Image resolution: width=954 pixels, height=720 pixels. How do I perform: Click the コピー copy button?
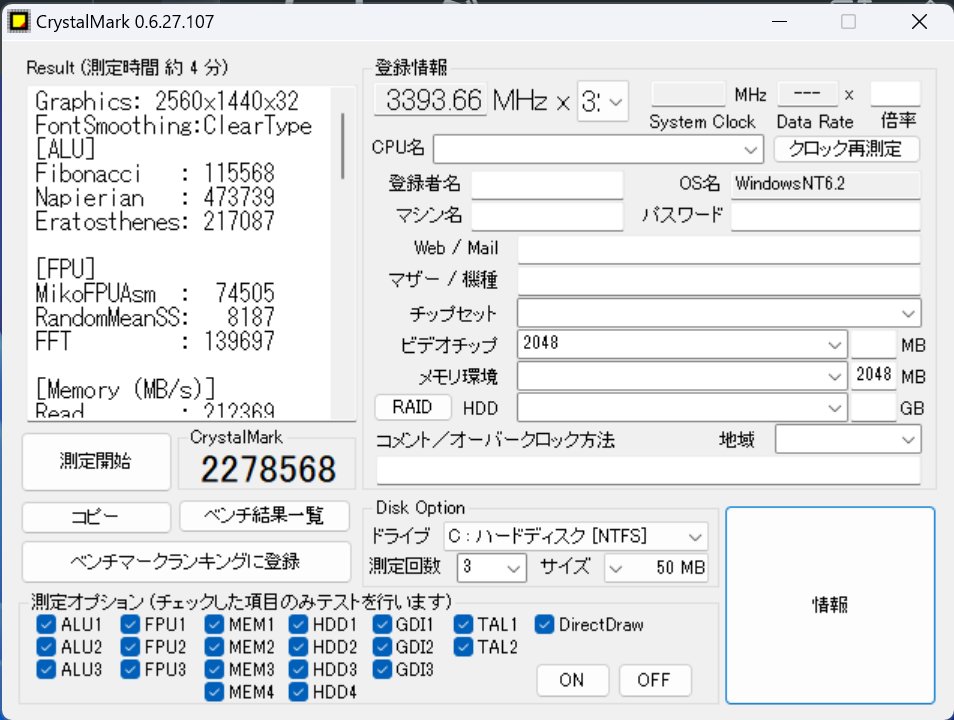[96, 517]
